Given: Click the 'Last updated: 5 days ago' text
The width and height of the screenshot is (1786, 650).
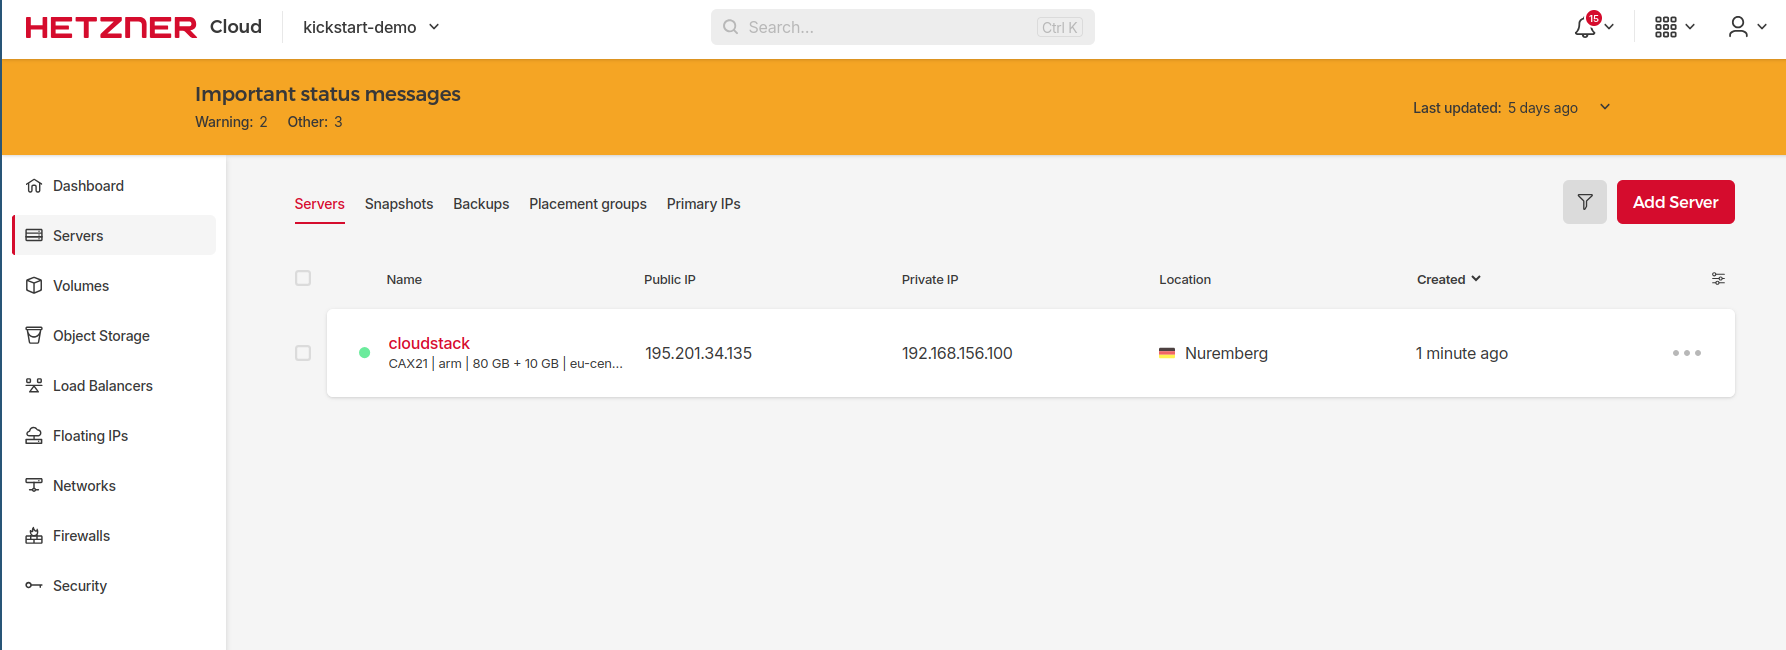Looking at the screenshot, I should click(1495, 108).
